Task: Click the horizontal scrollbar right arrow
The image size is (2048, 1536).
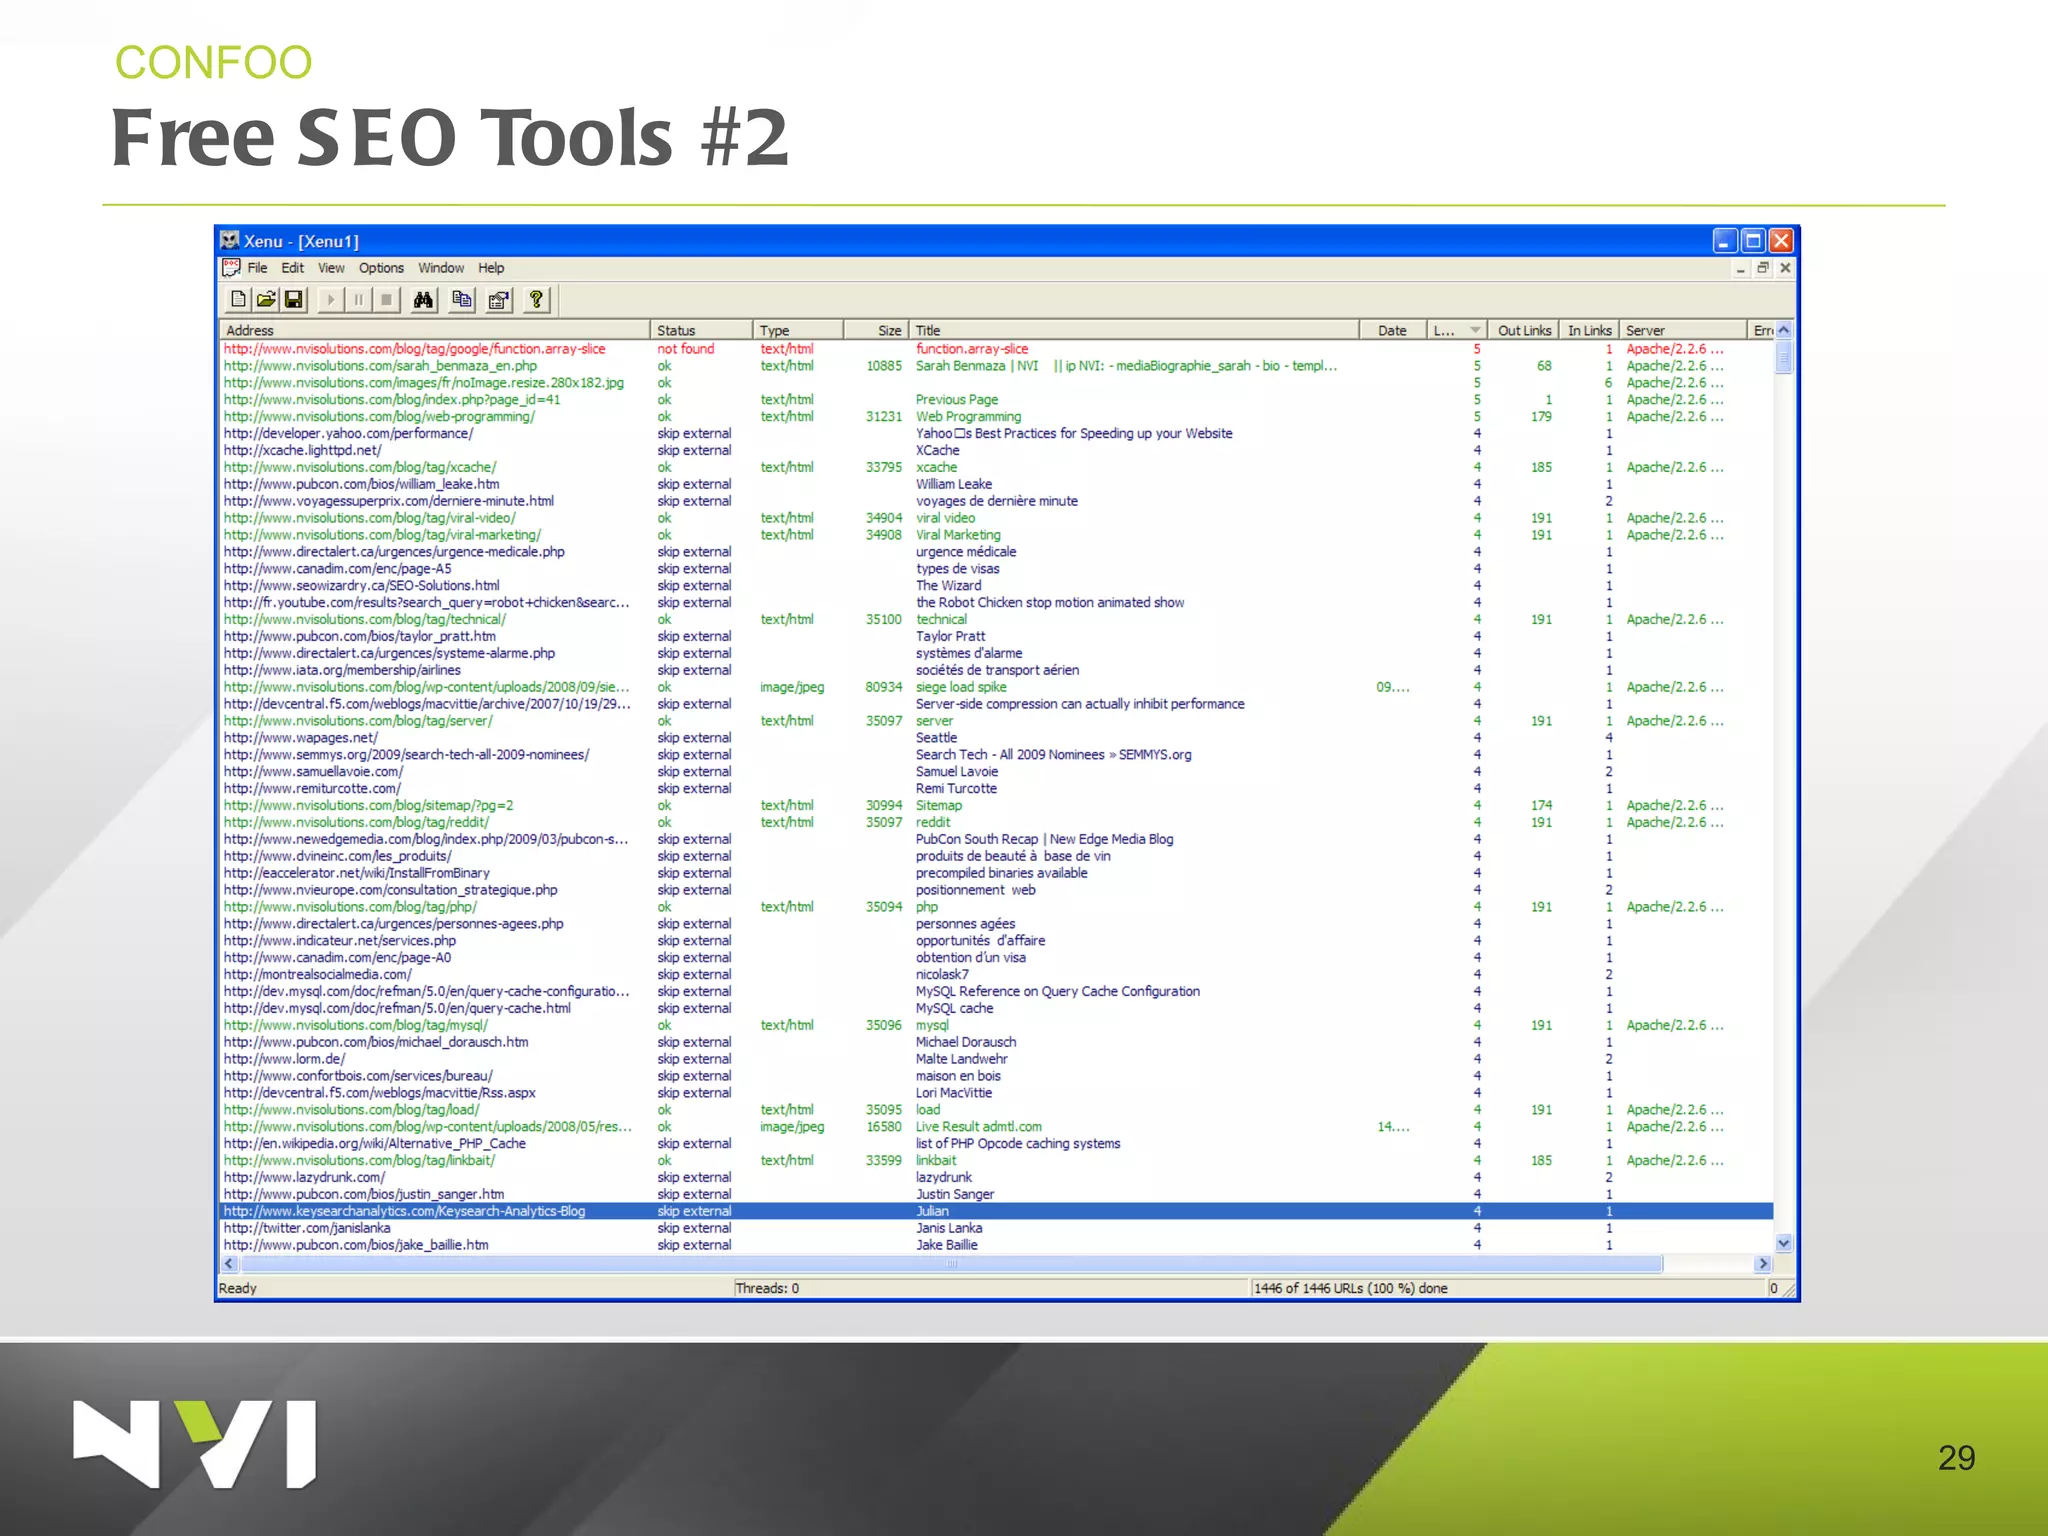Action: (x=1763, y=1264)
